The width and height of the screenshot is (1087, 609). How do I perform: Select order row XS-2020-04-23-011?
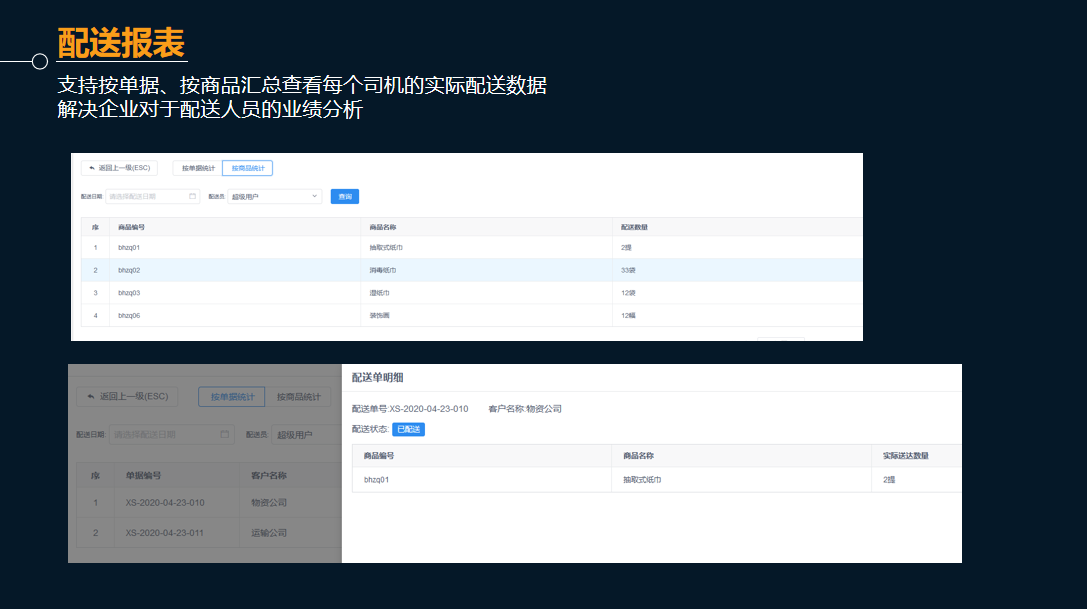pos(200,532)
